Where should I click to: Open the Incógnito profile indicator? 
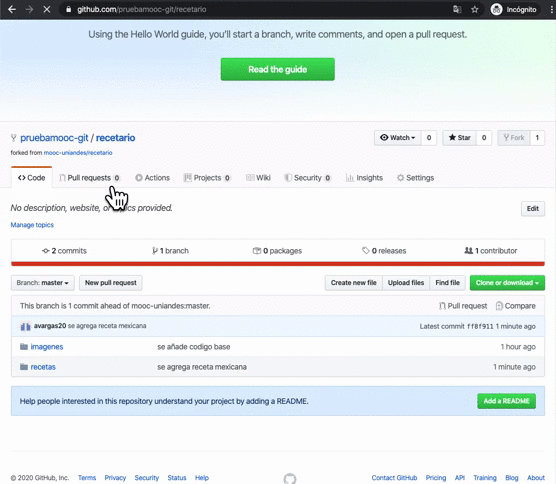[513, 9]
